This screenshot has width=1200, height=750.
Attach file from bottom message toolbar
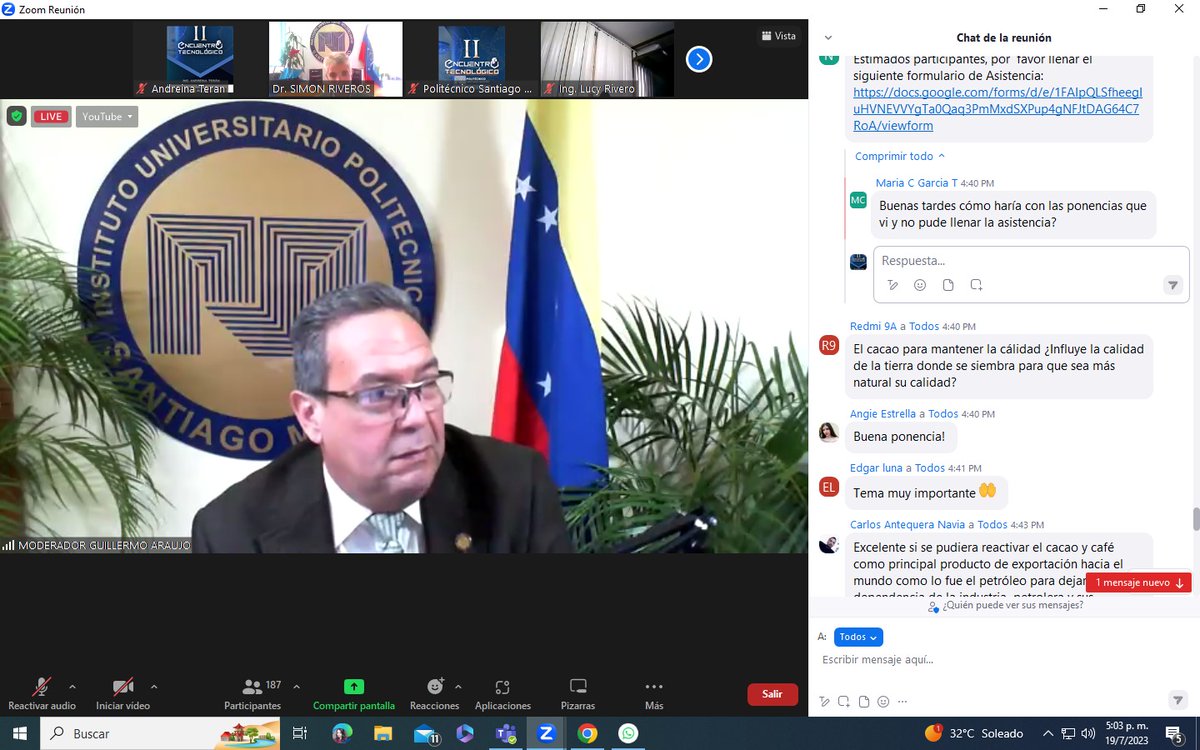(864, 701)
